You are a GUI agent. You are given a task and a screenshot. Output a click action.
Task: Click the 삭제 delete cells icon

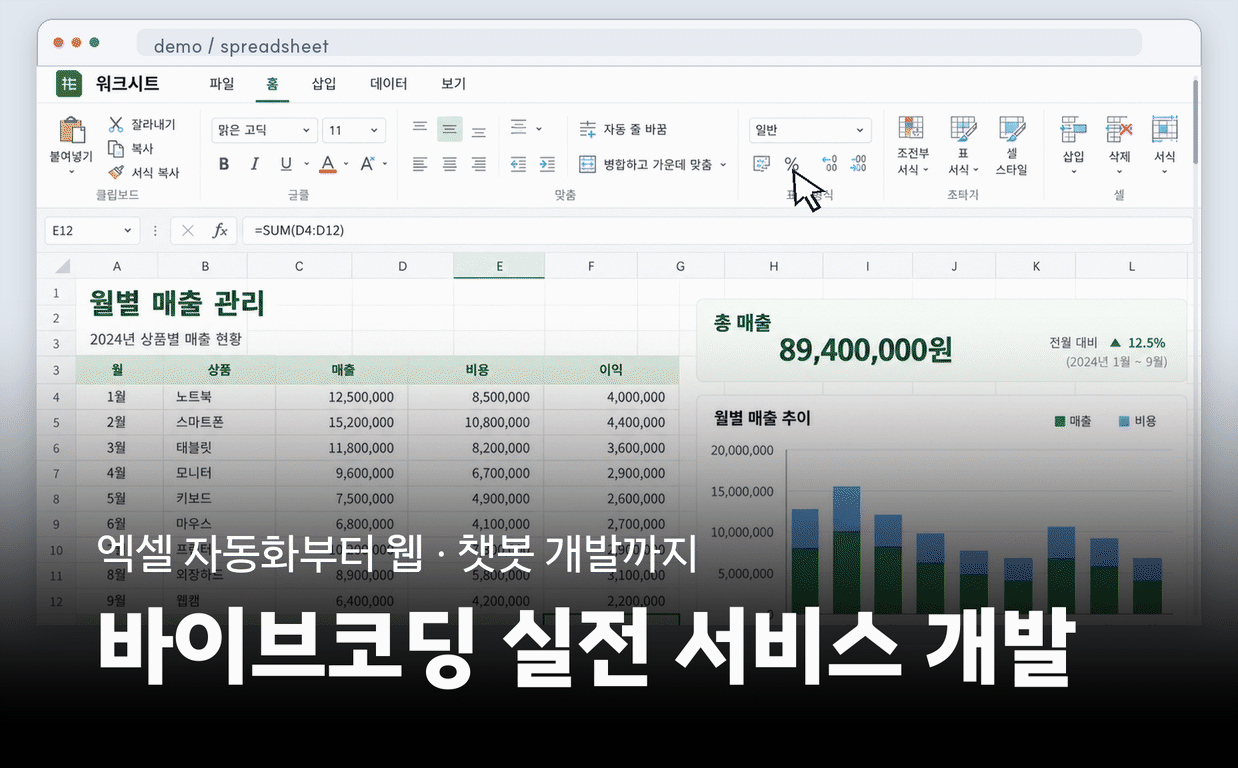(x=1119, y=128)
